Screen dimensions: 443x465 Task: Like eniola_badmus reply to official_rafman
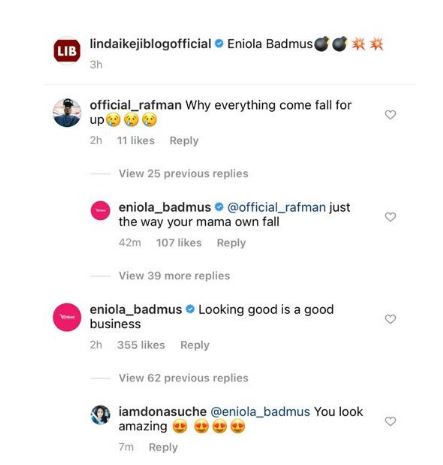390,217
